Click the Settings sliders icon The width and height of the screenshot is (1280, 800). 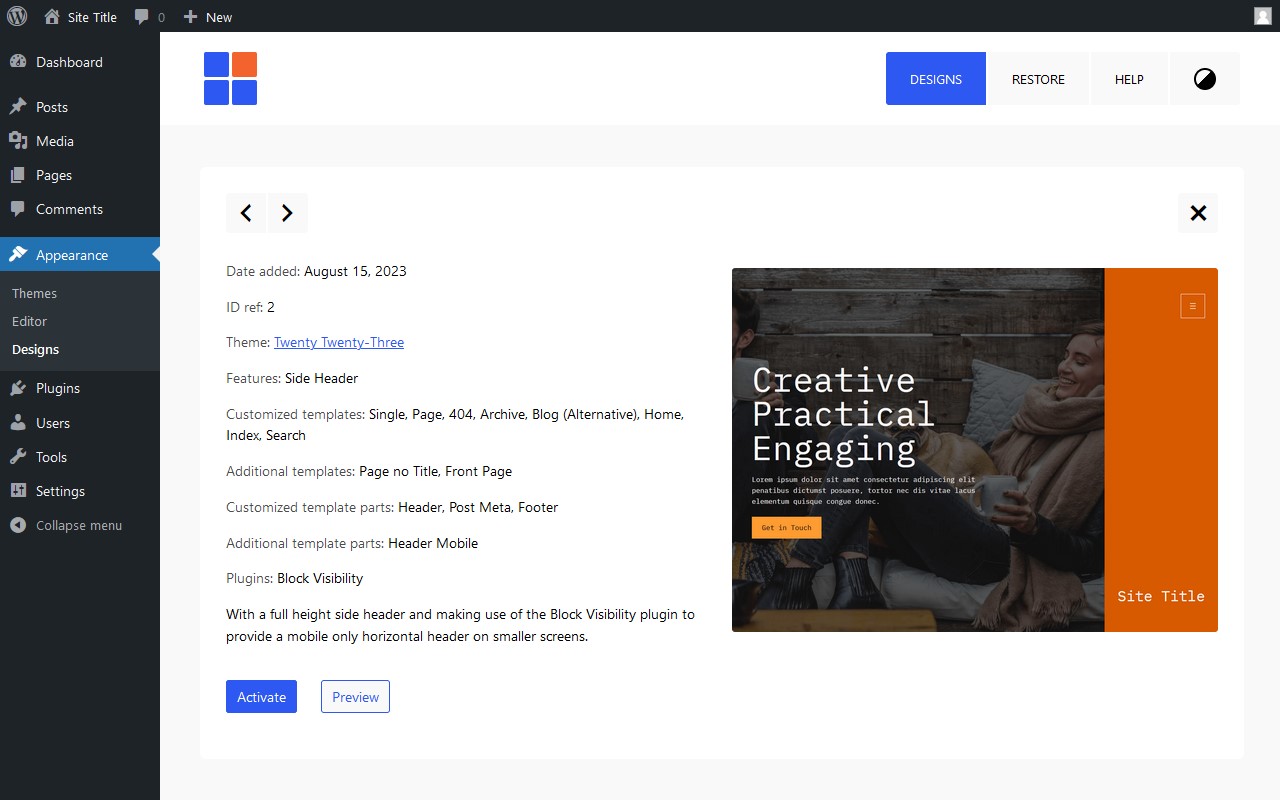(x=18, y=491)
